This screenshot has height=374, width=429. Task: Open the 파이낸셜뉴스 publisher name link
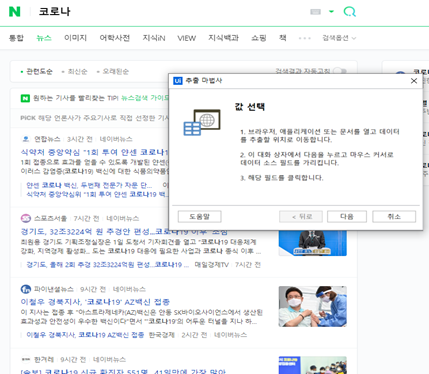click(x=54, y=289)
